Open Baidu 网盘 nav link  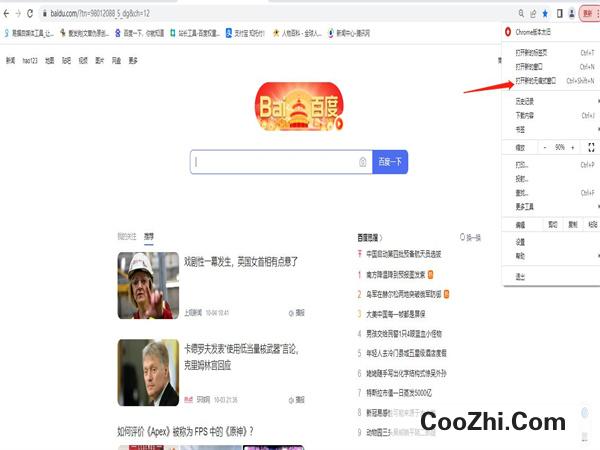tap(116, 60)
